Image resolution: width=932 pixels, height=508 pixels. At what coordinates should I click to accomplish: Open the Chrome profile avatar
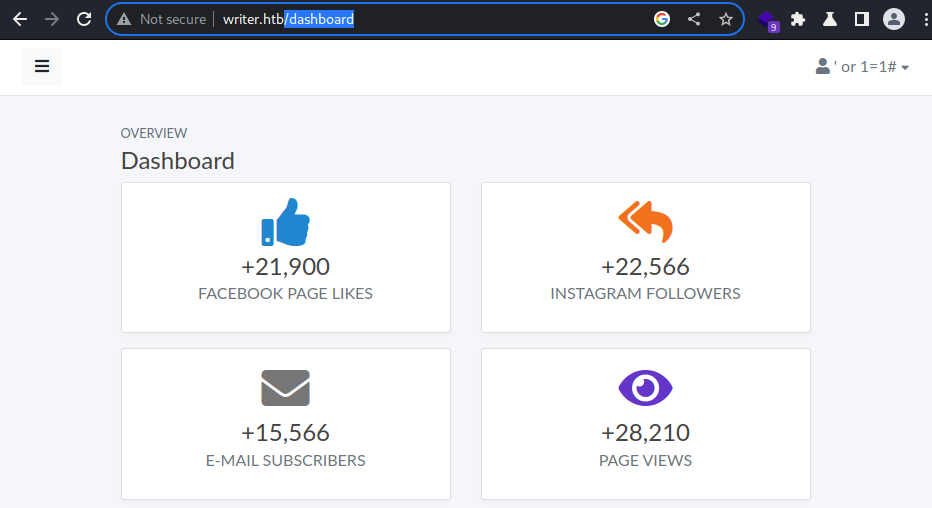tap(893, 19)
